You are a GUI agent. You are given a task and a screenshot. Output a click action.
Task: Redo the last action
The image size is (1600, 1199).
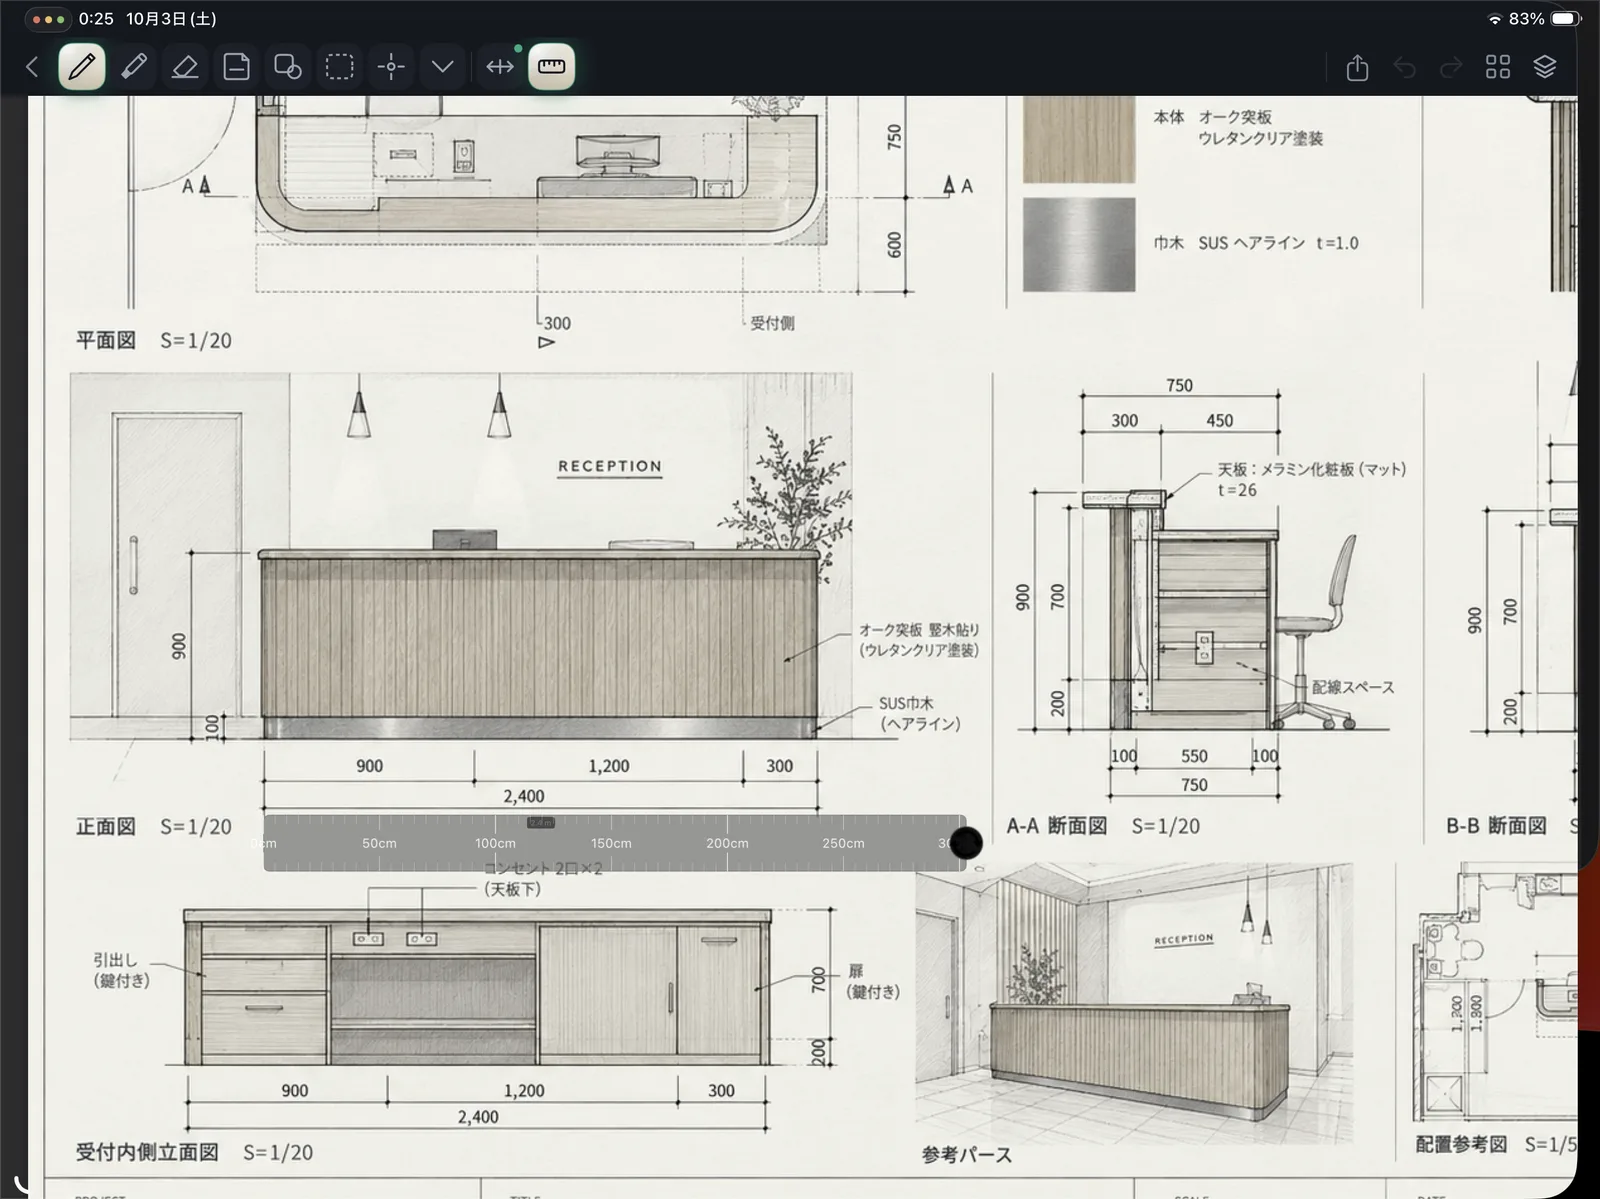point(1451,67)
